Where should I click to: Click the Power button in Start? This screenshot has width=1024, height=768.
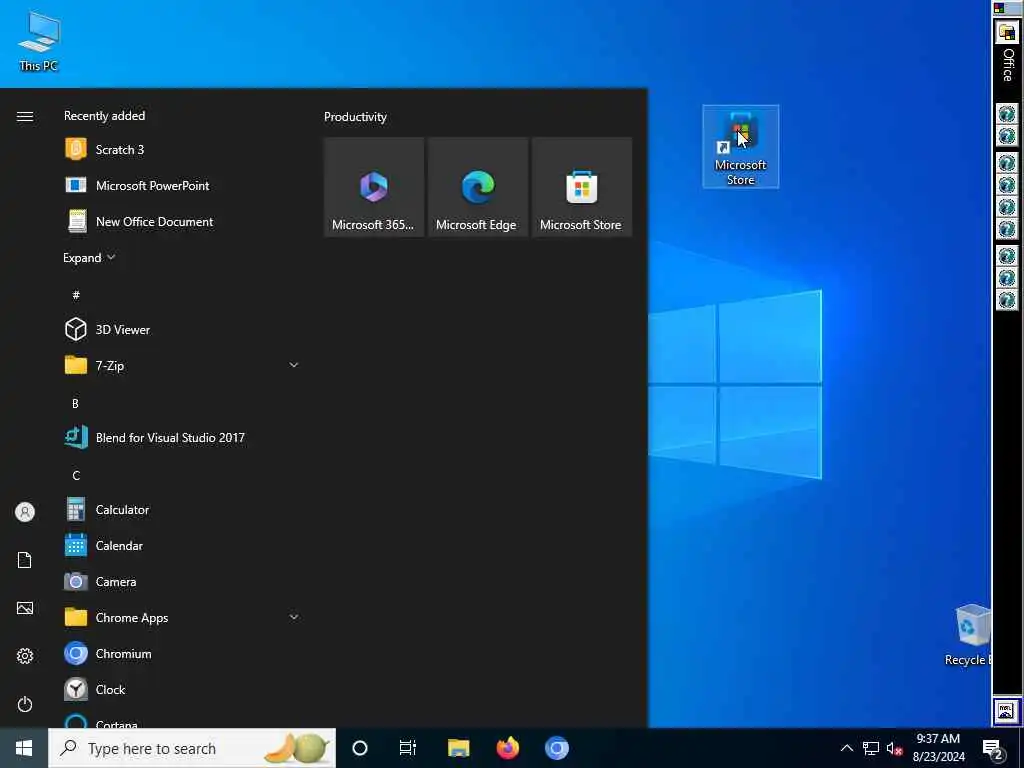(25, 704)
